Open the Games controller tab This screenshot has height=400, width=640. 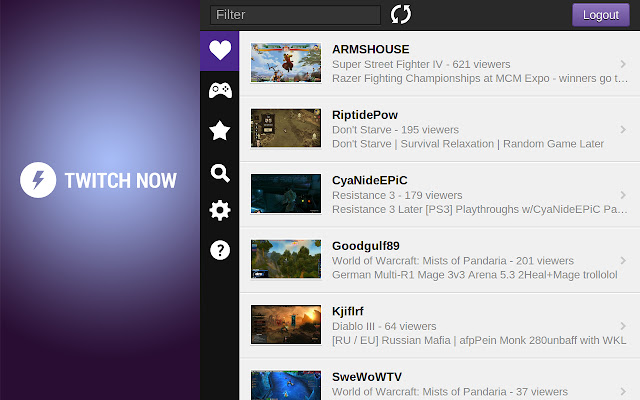click(220, 90)
